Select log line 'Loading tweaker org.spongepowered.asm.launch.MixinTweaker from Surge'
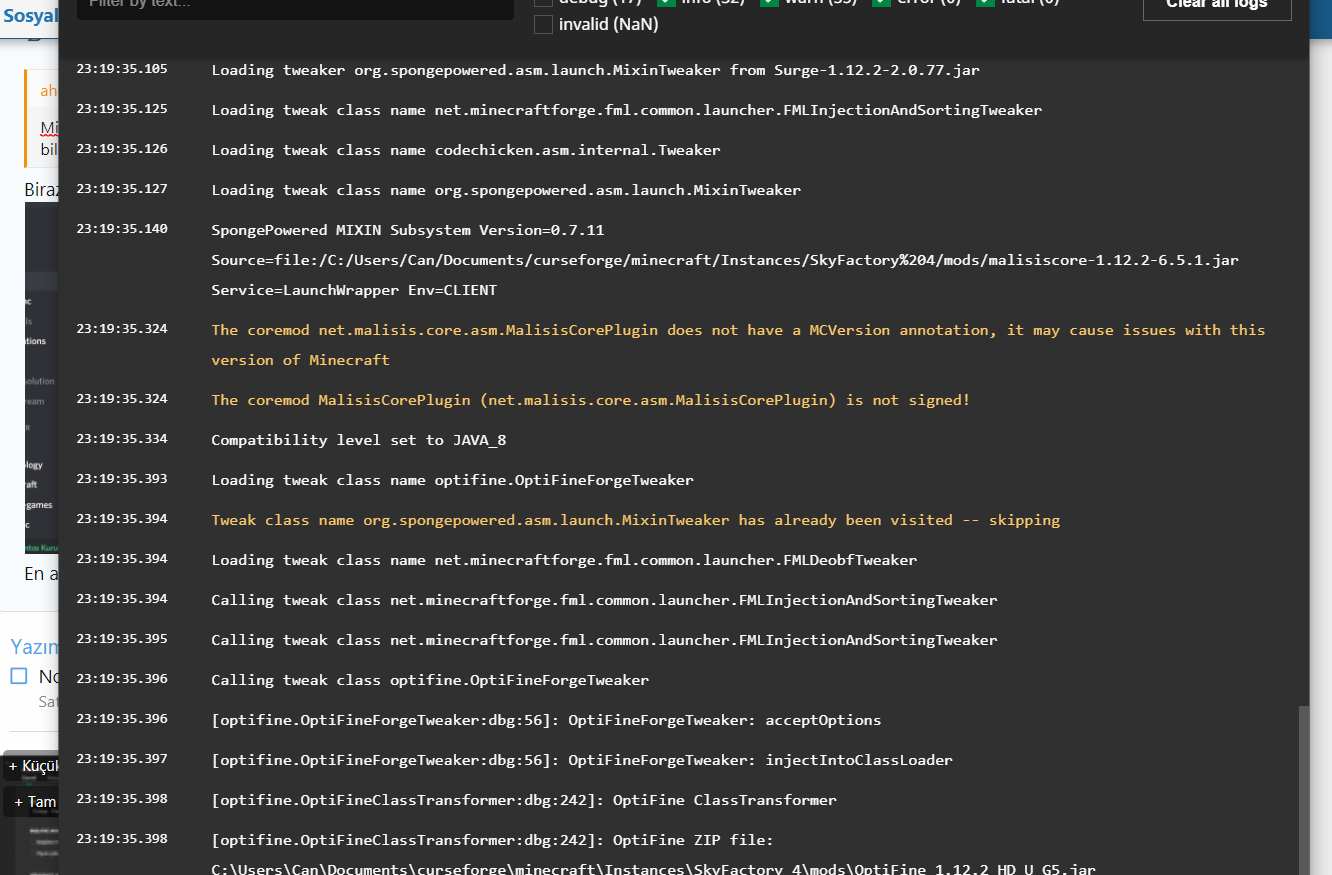Viewport: 1332px width, 875px height. [x=595, y=70]
